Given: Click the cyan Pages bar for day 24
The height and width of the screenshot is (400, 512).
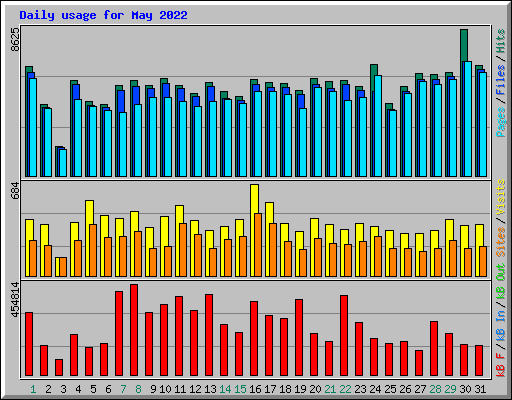Looking at the screenshot, I should (x=378, y=126).
